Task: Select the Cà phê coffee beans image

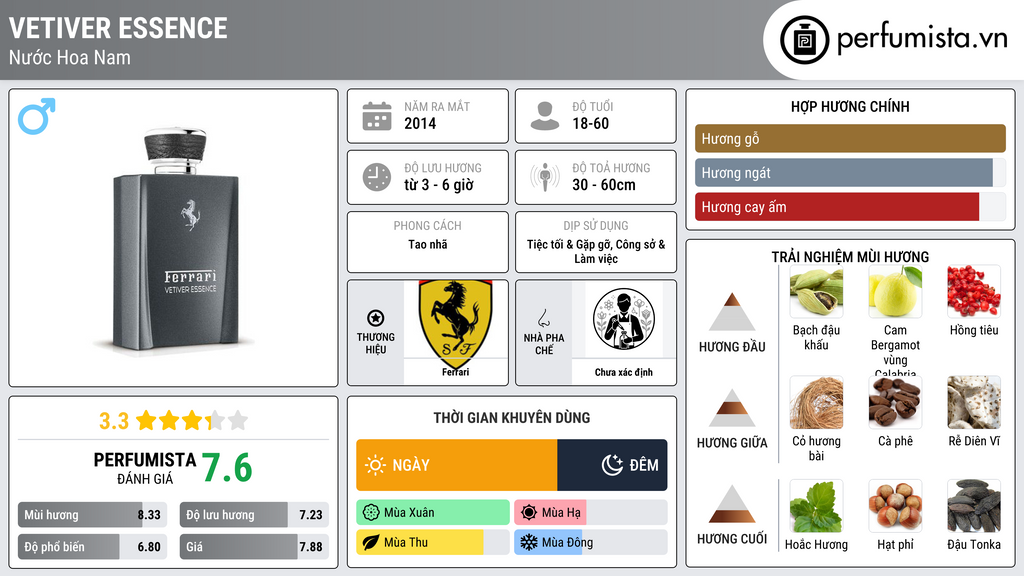Action: [895, 402]
